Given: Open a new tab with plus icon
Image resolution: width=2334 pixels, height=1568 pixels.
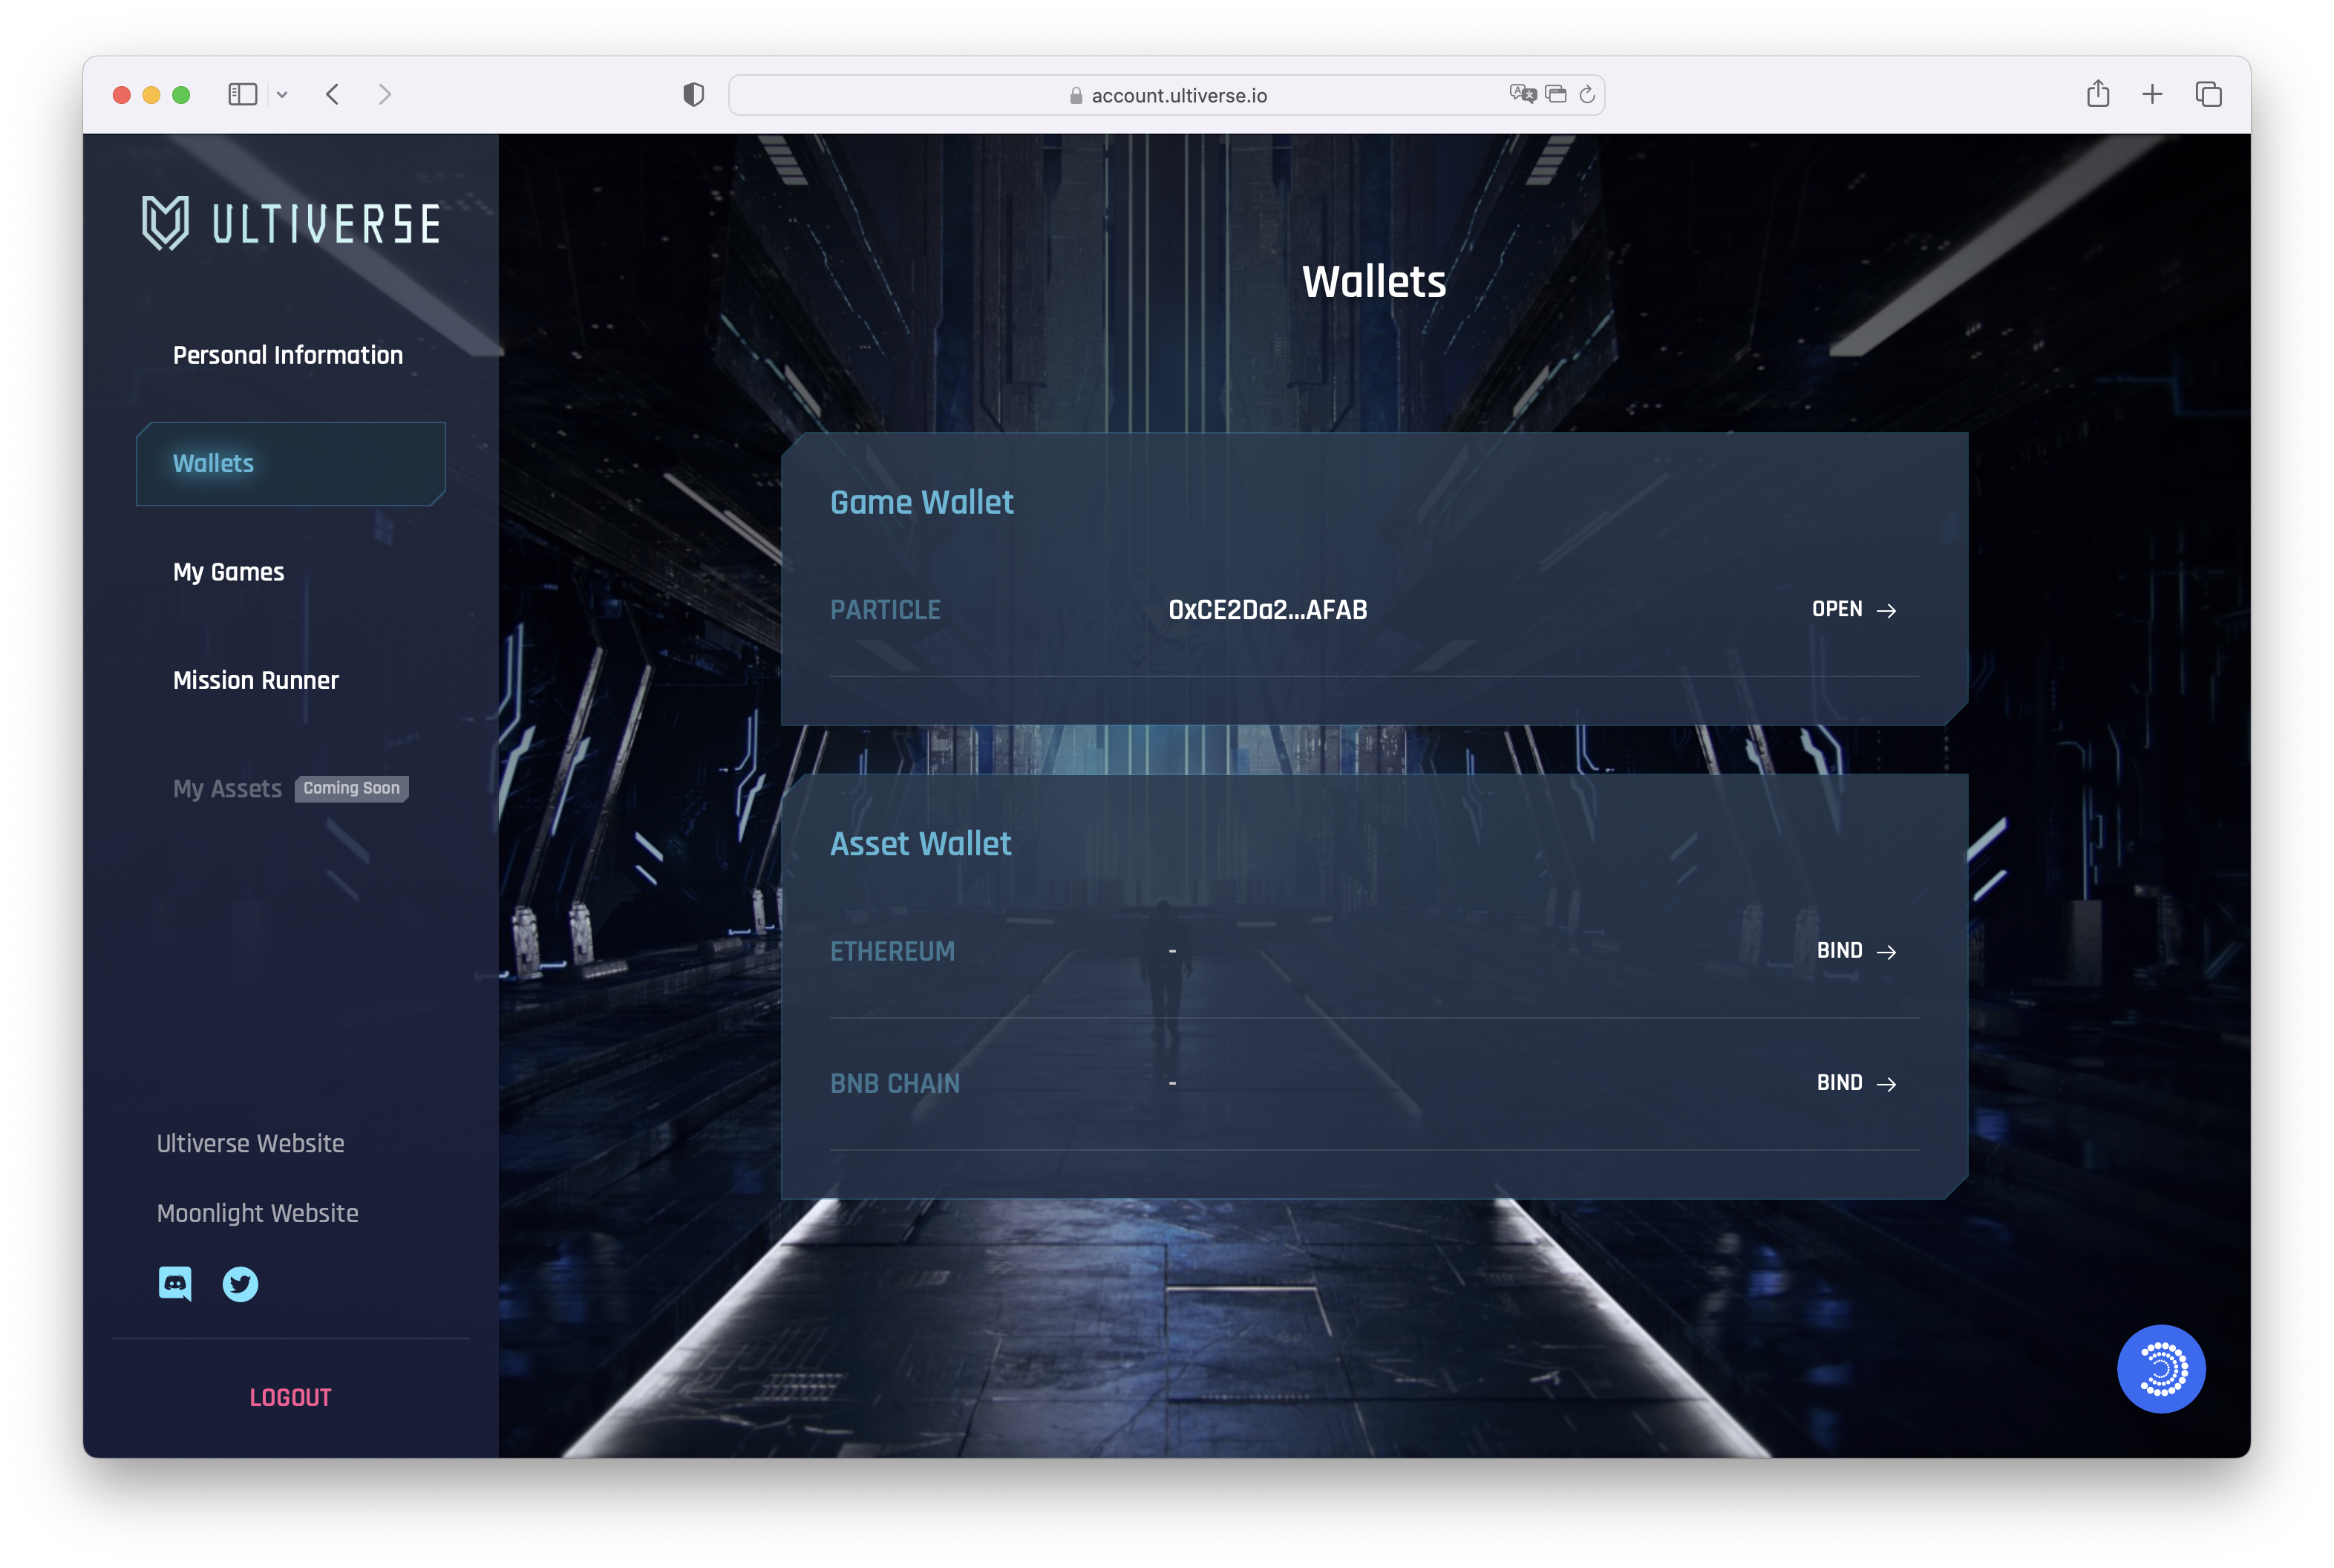Looking at the screenshot, I should point(2152,94).
